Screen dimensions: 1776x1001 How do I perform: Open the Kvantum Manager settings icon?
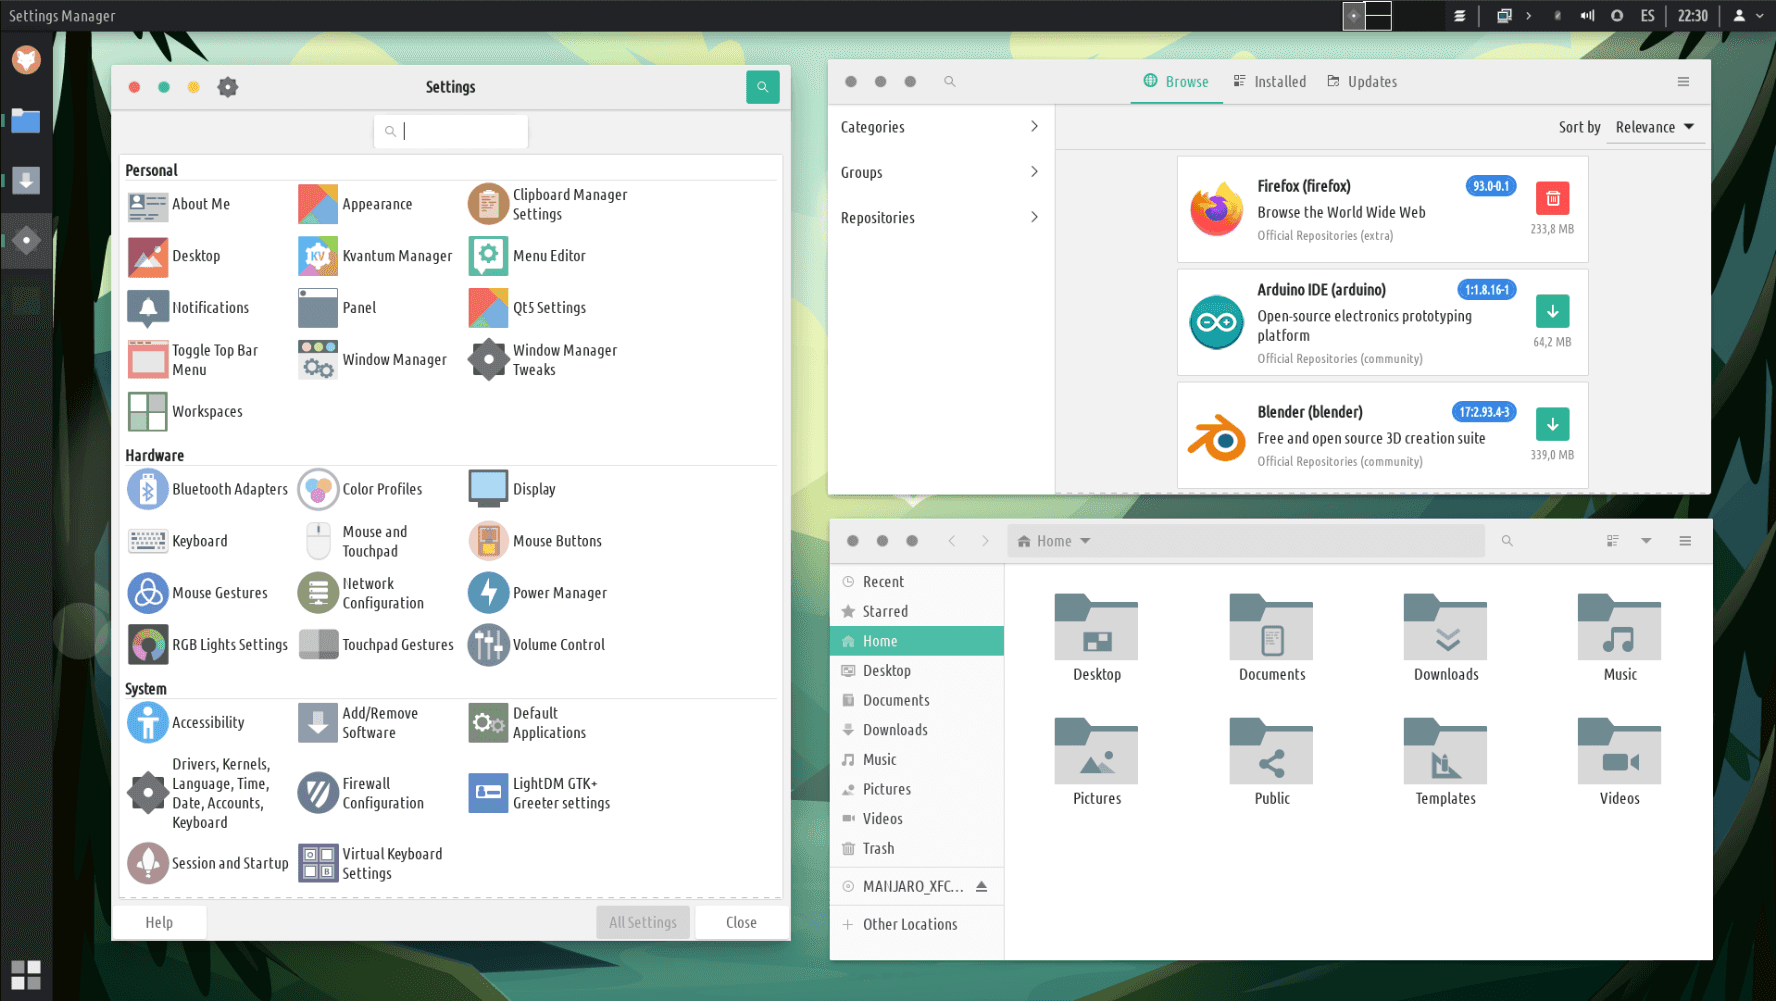318,256
